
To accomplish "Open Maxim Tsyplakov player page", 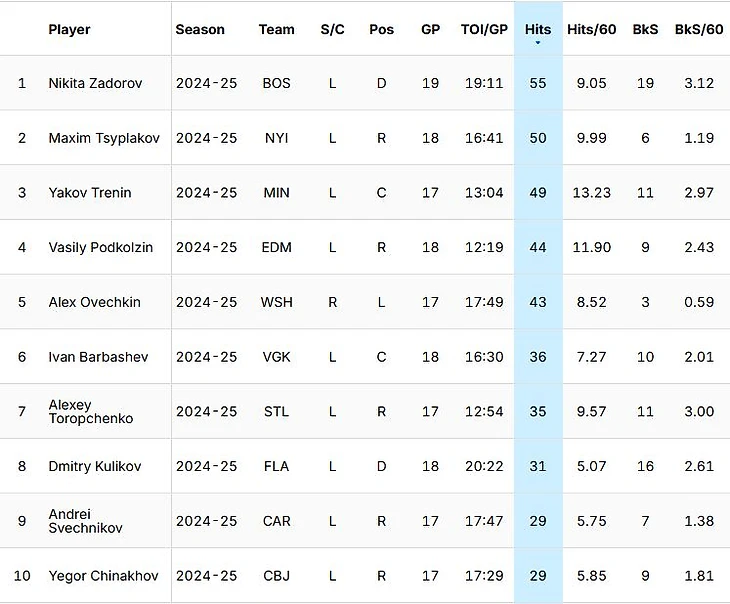I will coord(104,138).
